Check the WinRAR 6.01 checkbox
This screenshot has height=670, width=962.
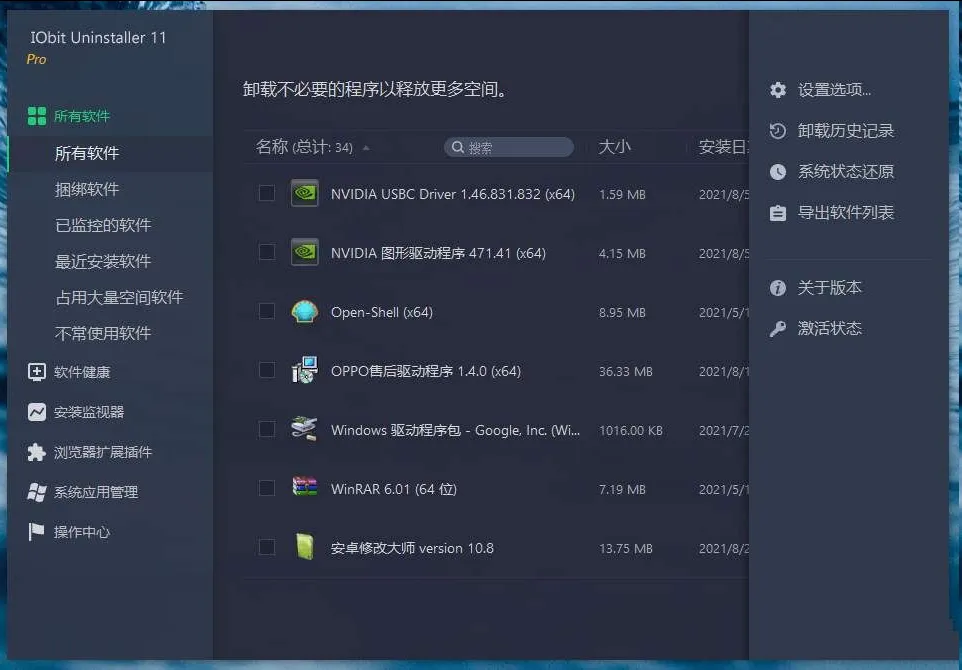267,488
